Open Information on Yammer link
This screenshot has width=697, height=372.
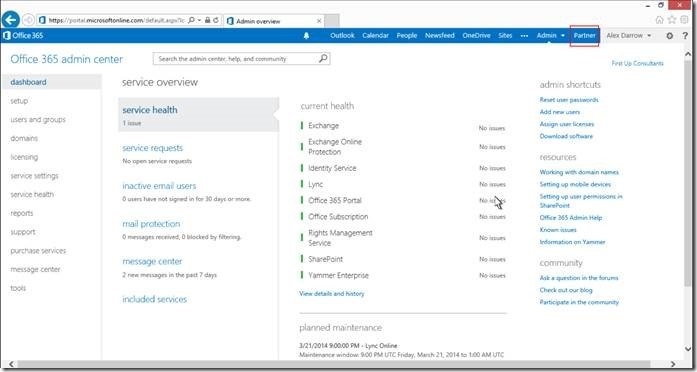[573, 242]
